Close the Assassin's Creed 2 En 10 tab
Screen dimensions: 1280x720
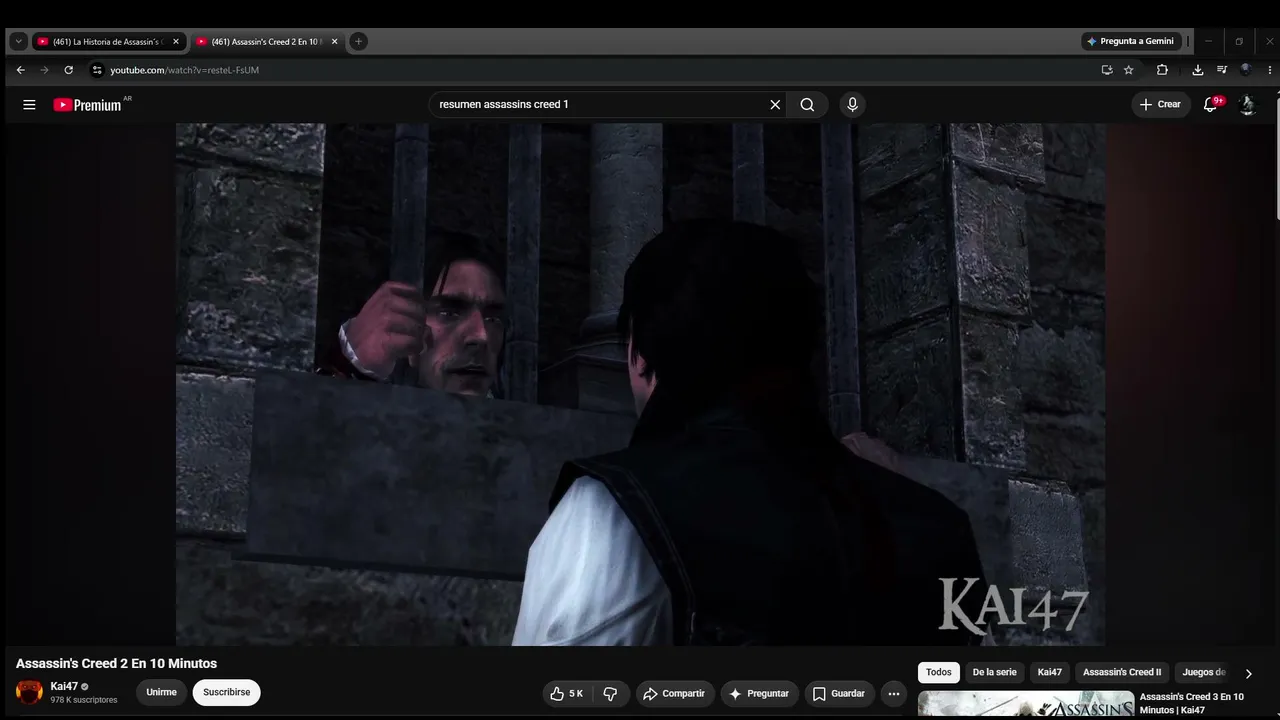coord(335,42)
